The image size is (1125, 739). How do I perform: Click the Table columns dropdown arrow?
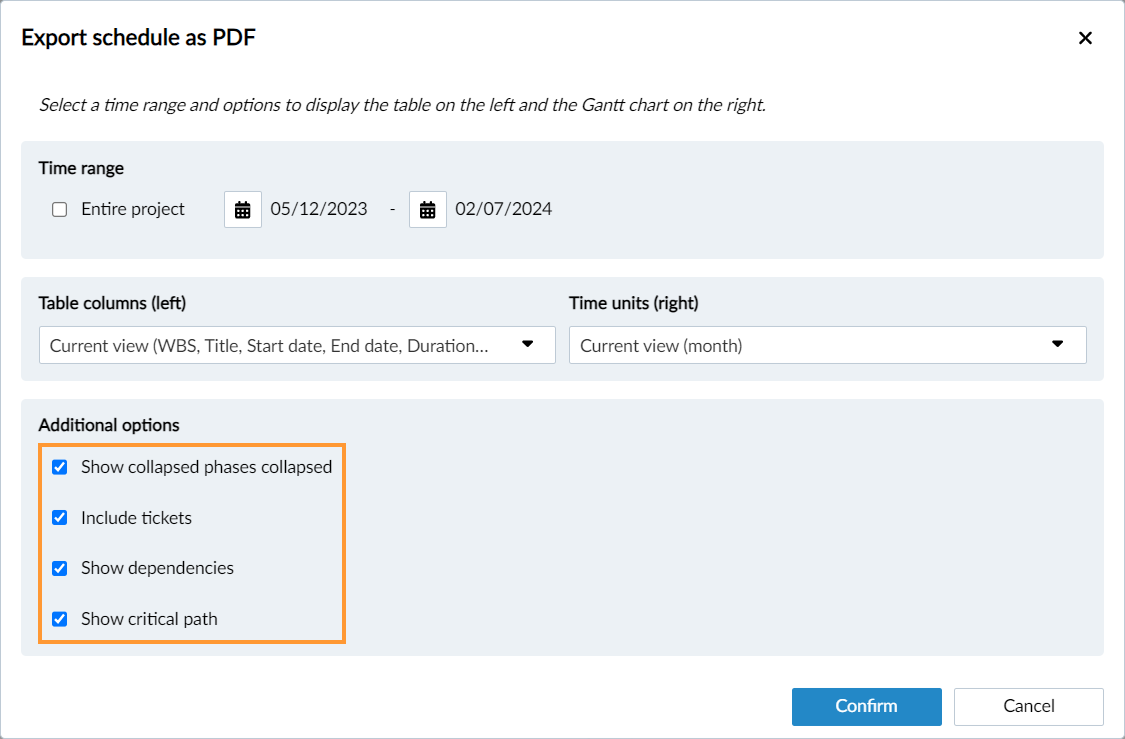pyautogui.click(x=528, y=345)
